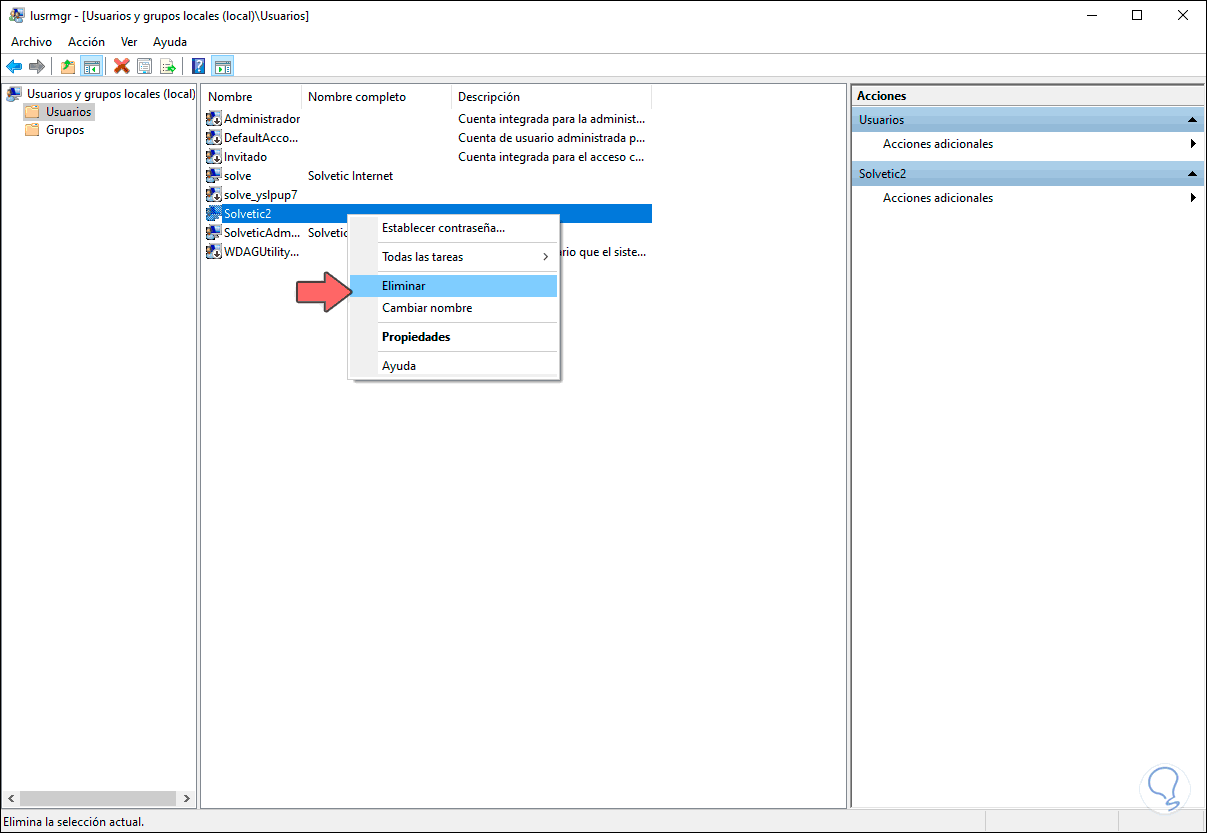This screenshot has width=1207, height=833.
Task: Click the Administrador user icon
Action: (213, 119)
